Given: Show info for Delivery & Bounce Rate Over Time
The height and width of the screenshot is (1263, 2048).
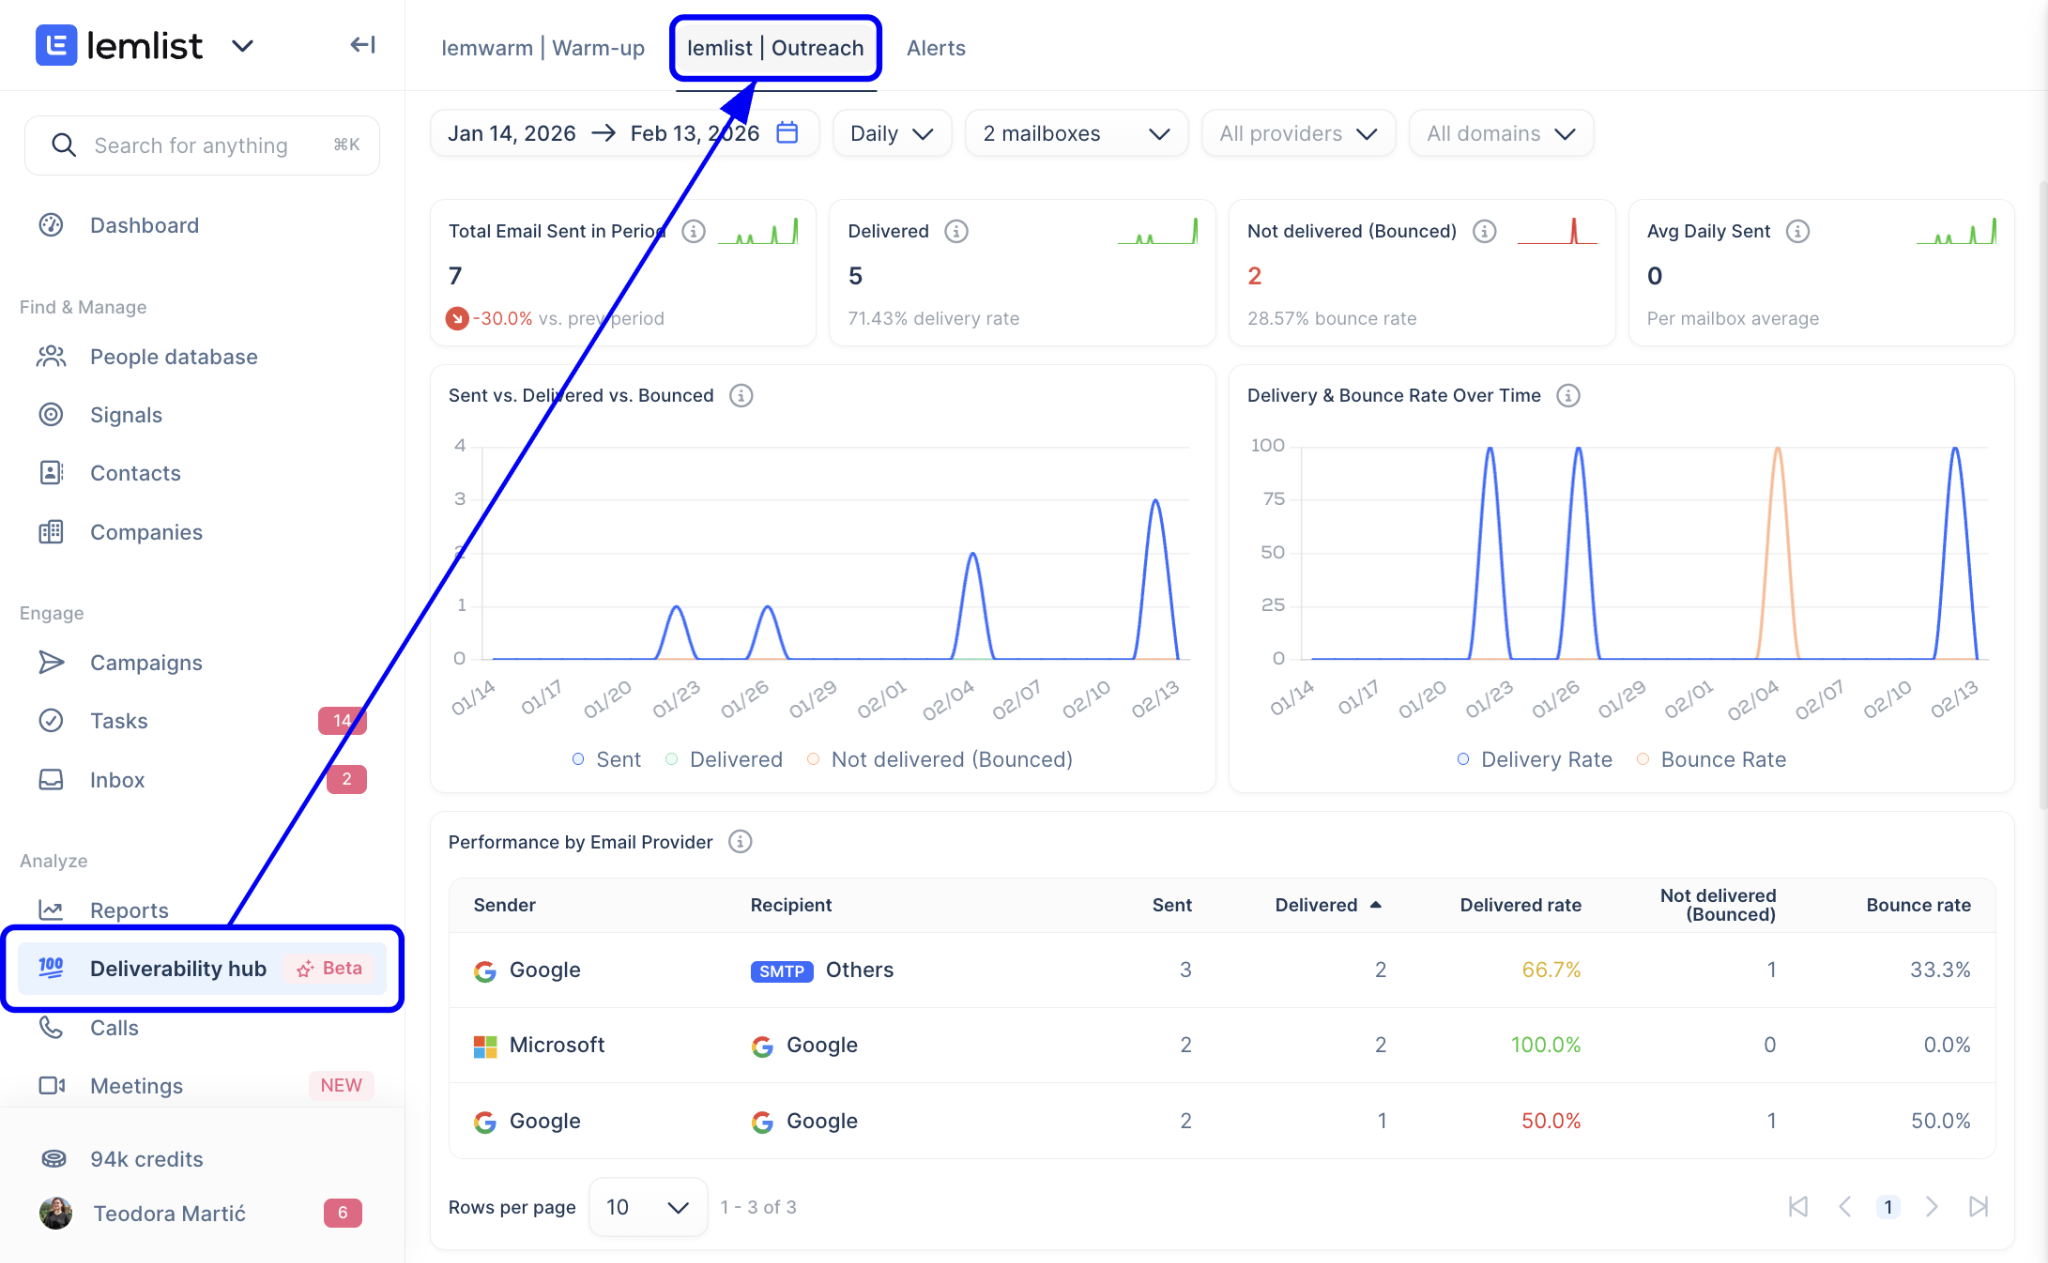Looking at the screenshot, I should (1569, 395).
